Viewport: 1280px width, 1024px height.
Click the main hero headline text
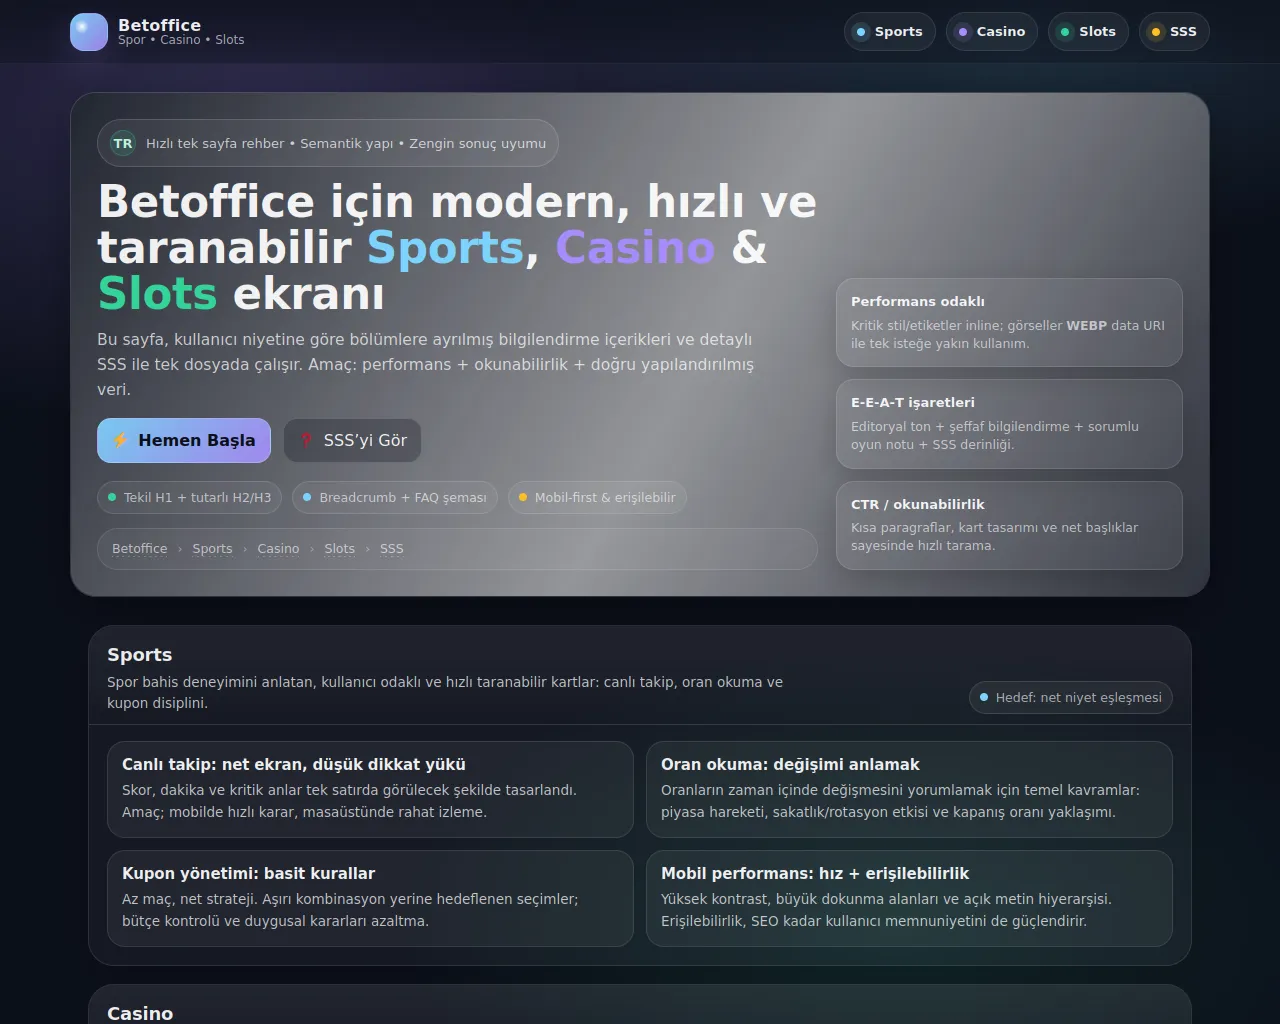coord(457,247)
